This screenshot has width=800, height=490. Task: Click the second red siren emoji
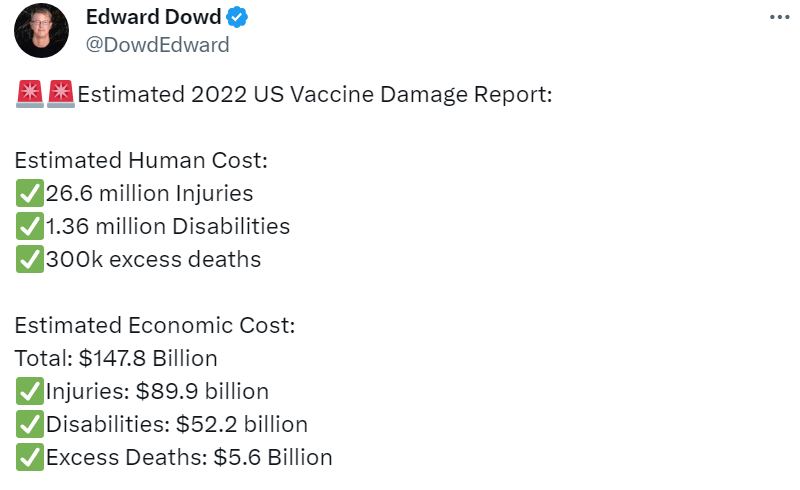(61, 95)
